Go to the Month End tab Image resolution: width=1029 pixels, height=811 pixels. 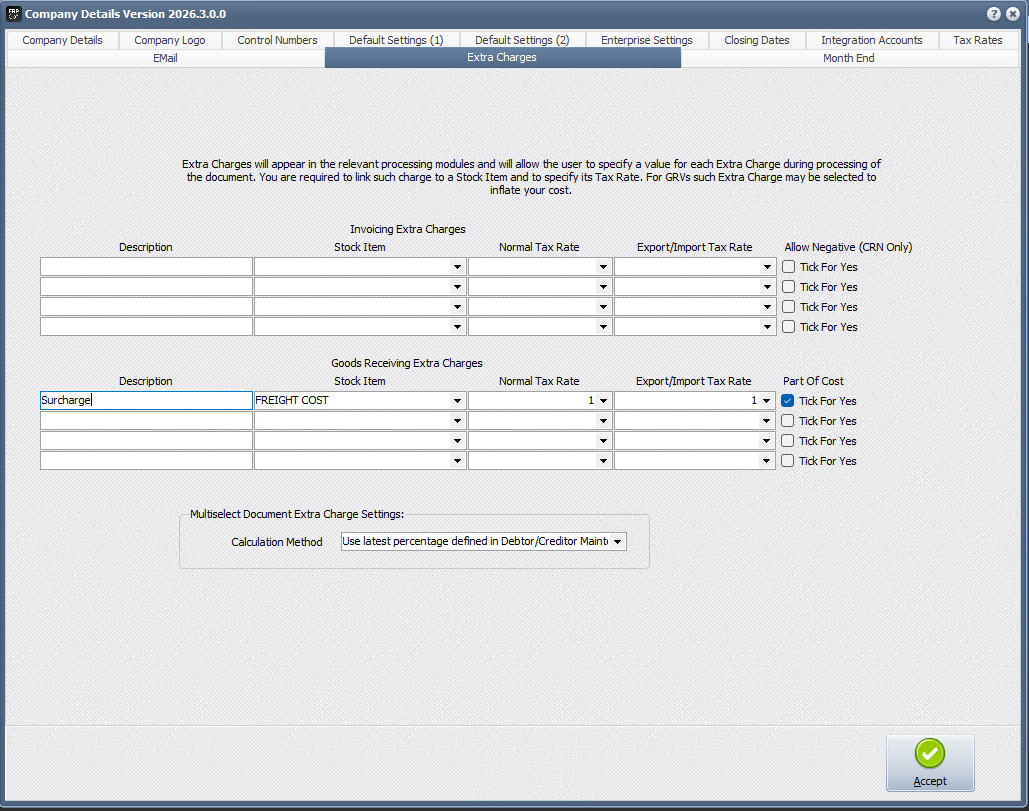click(x=848, y=58)
